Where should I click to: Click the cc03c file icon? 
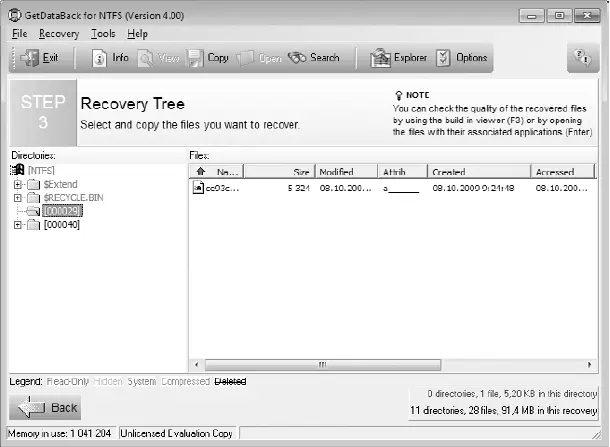(x=198, y=188)
